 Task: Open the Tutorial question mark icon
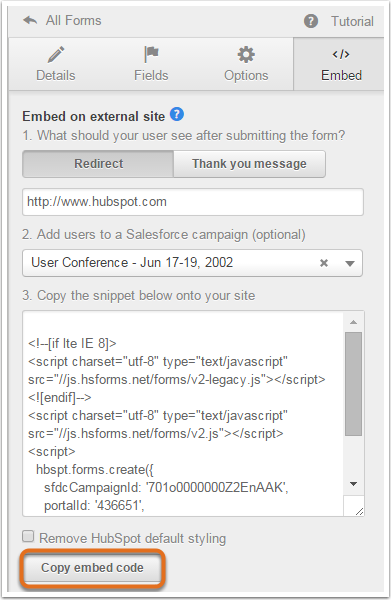(x=311, y=21)
